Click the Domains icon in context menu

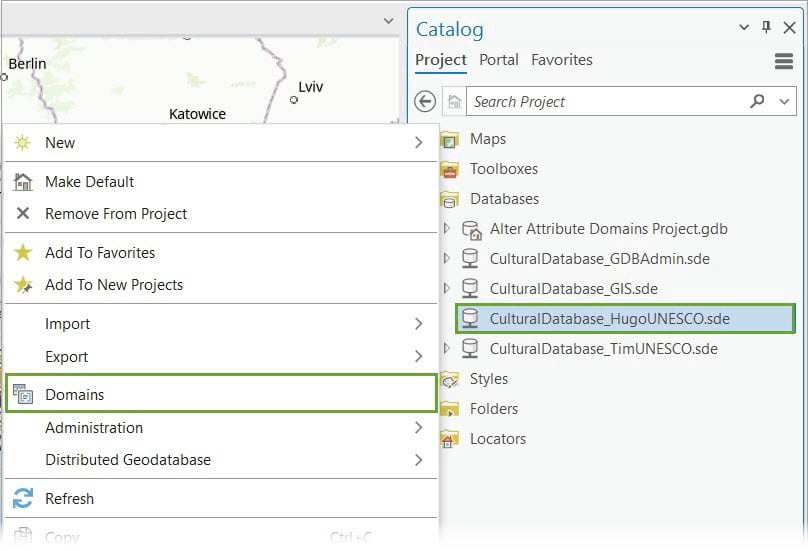(x=23, y=395)
